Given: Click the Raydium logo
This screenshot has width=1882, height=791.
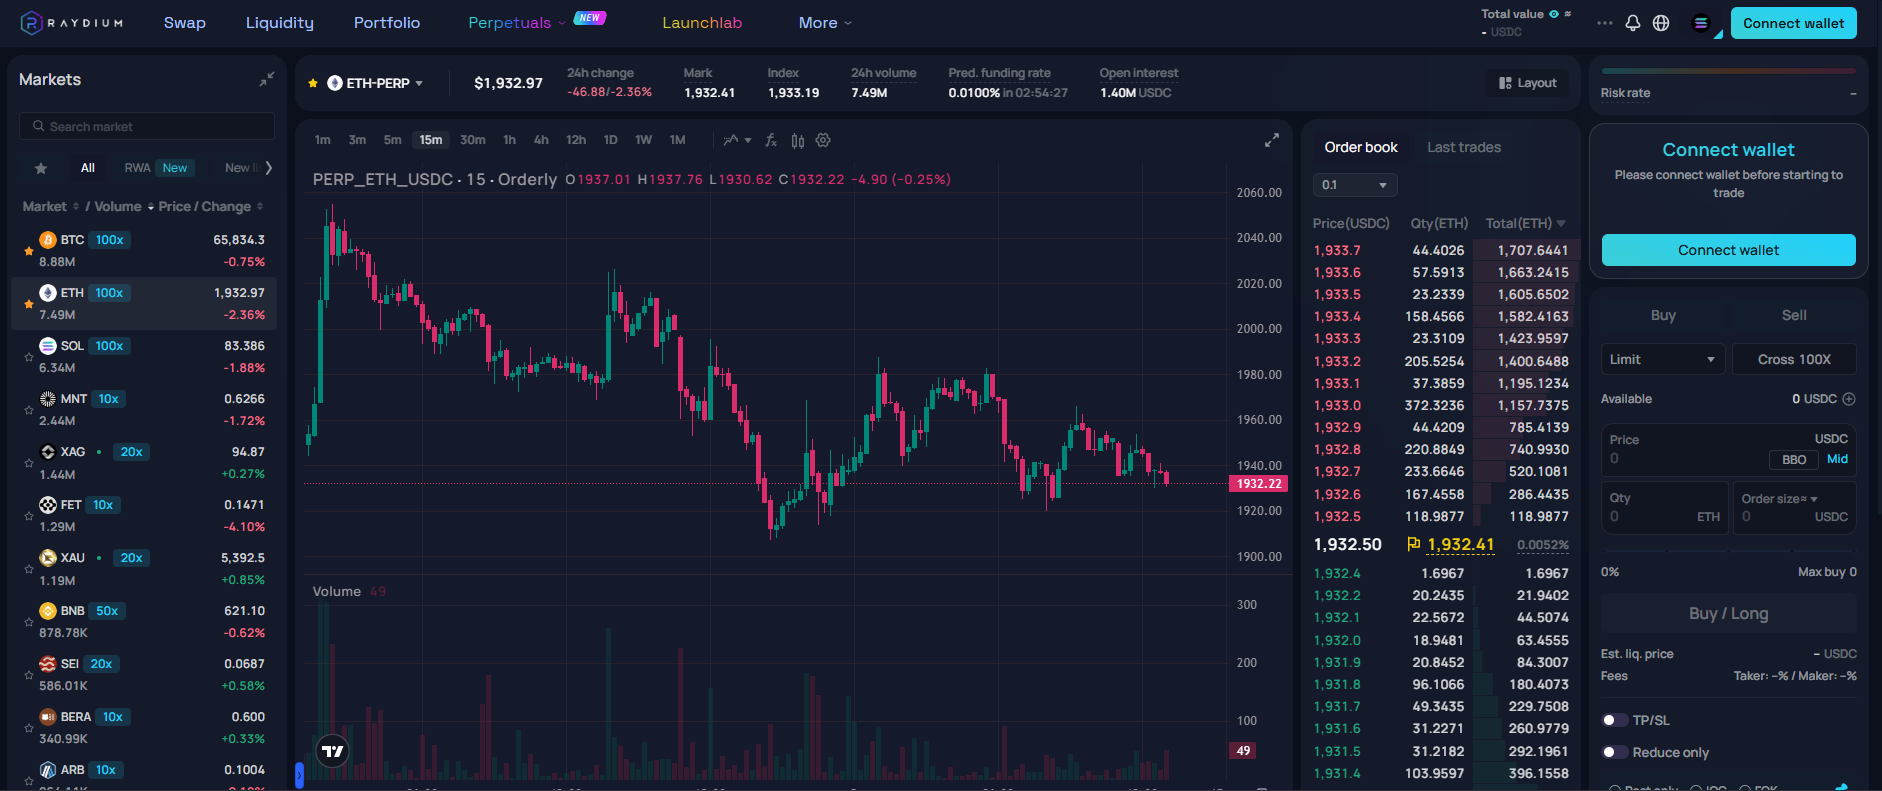Looking at the screenshot, I should 72,23.
